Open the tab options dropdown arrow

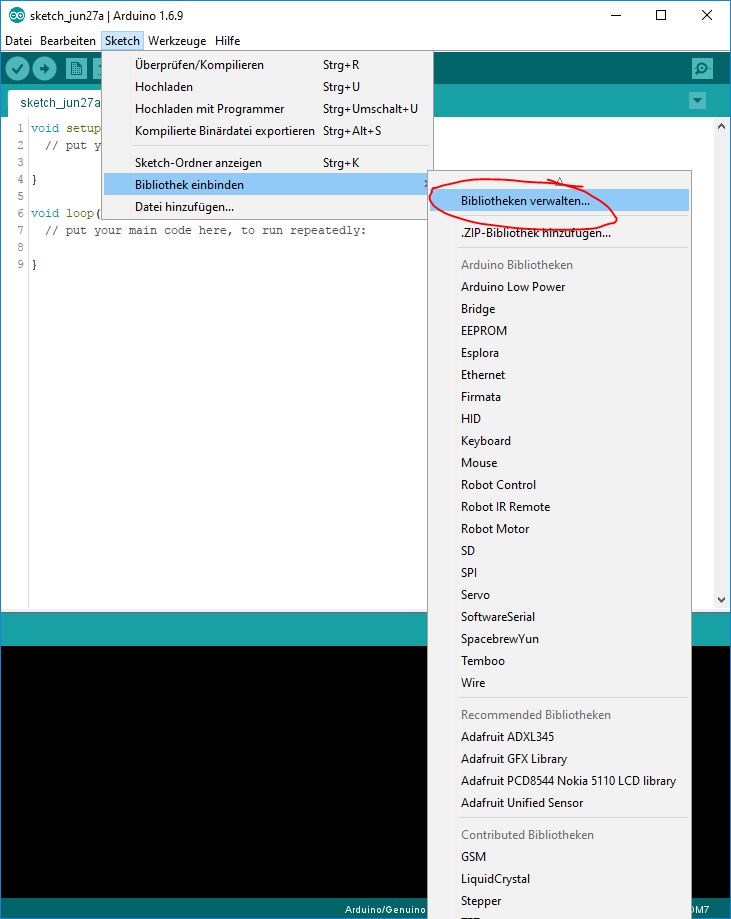point(697,101)
